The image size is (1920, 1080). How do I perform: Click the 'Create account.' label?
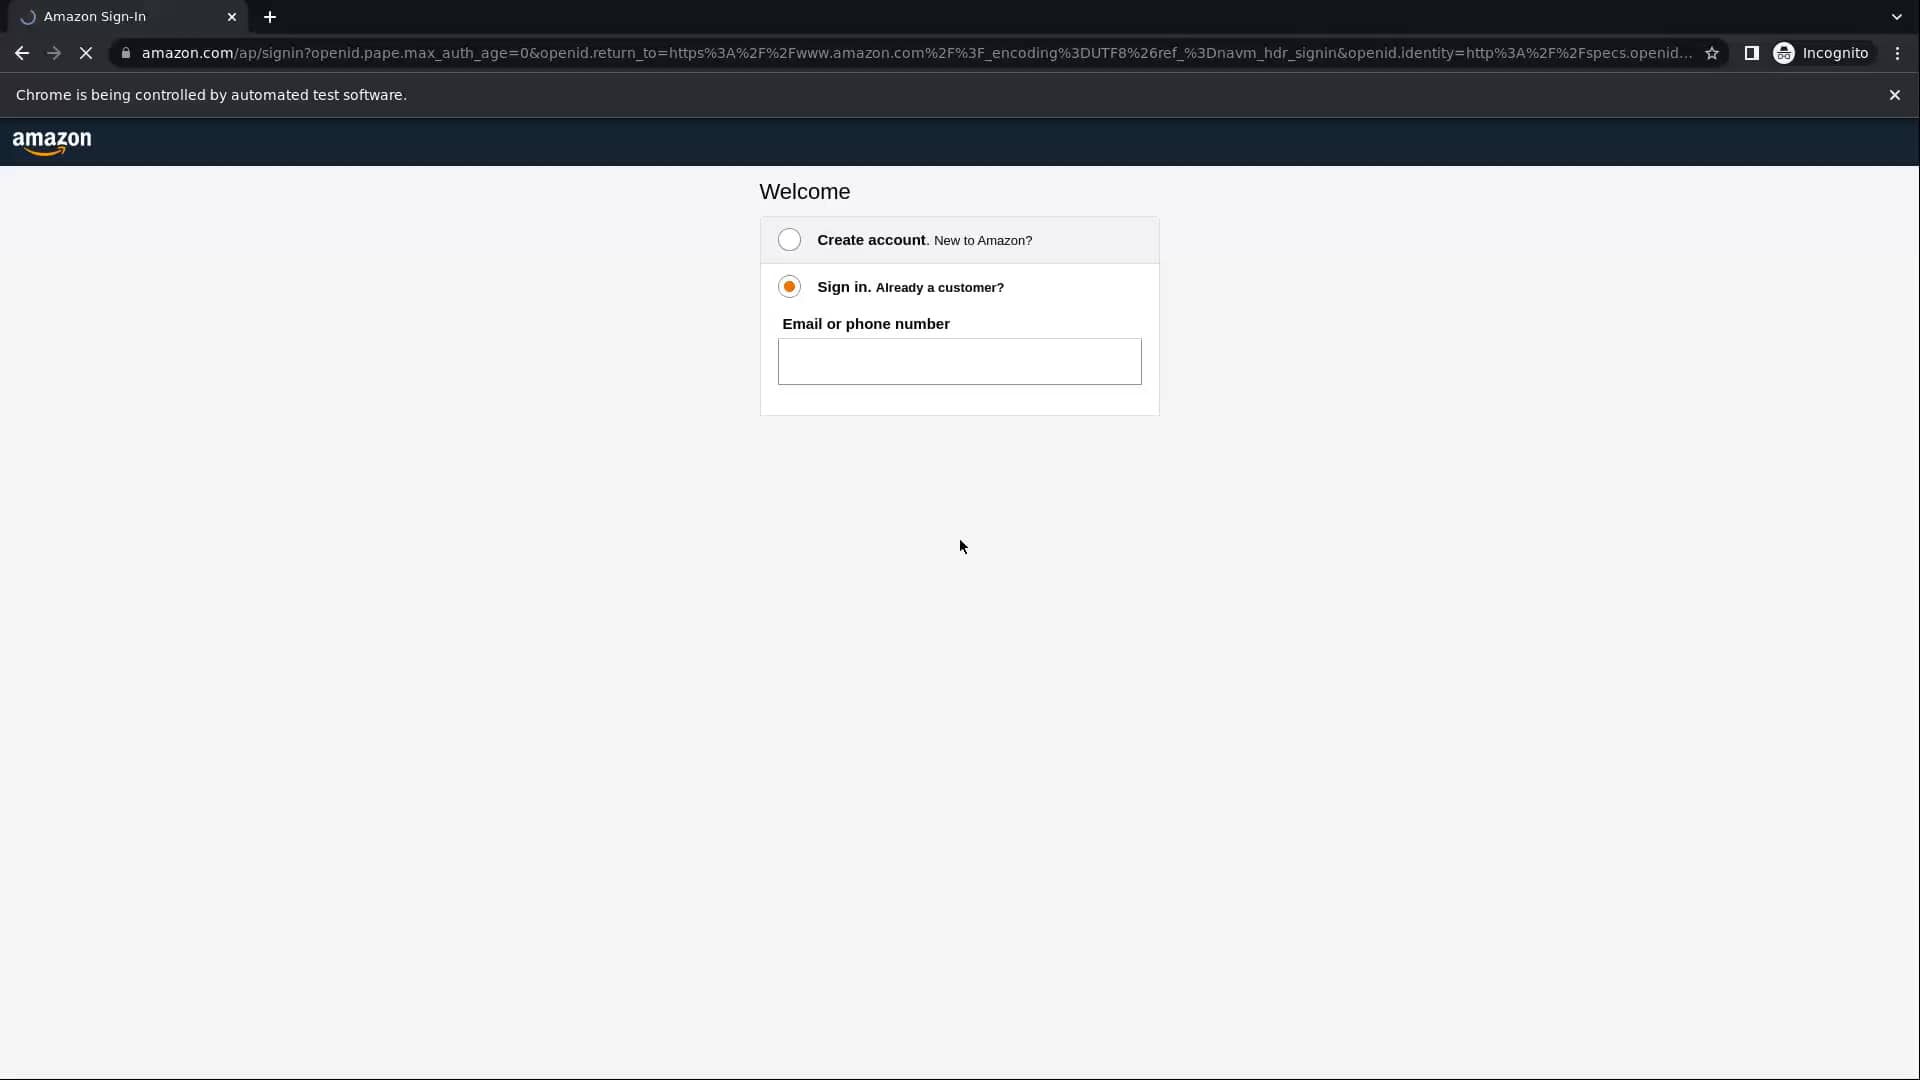pos(873,240)
